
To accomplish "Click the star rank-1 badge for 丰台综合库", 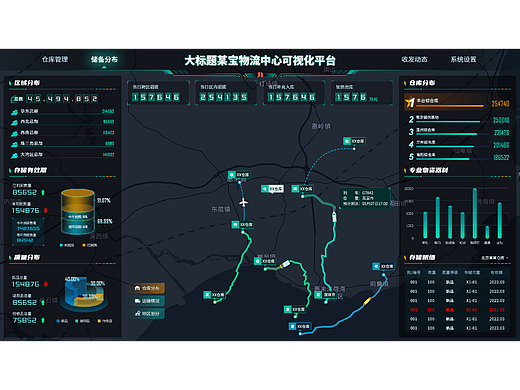I will 410,102.
